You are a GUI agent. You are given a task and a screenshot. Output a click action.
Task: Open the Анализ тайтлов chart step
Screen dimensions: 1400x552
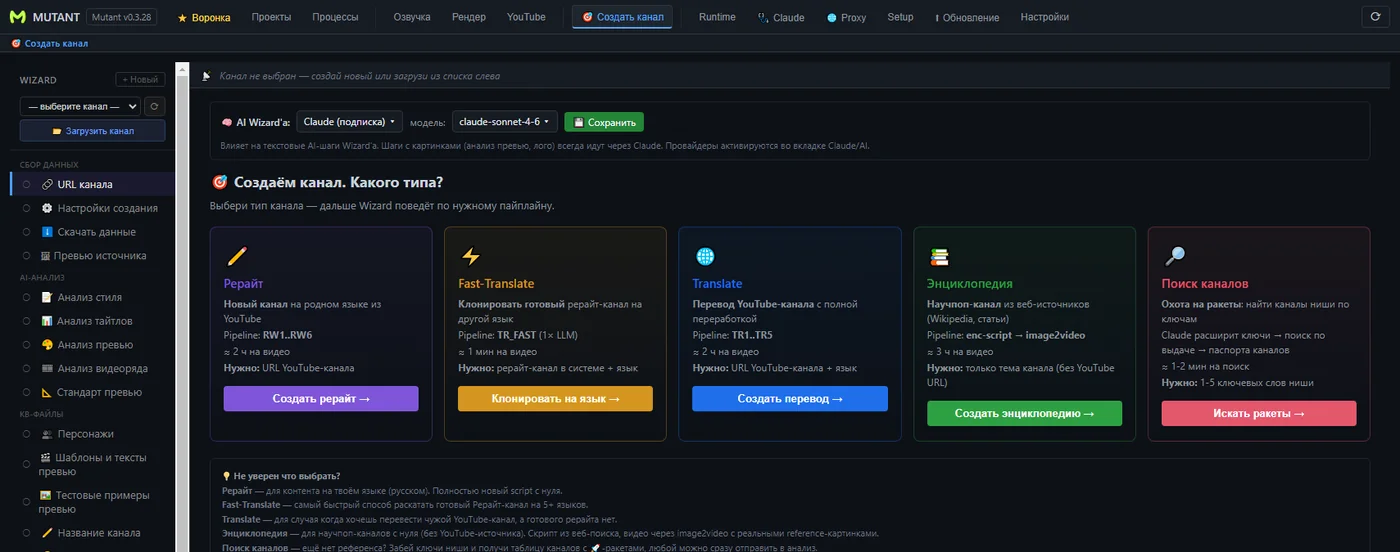[x=92, y=321]
